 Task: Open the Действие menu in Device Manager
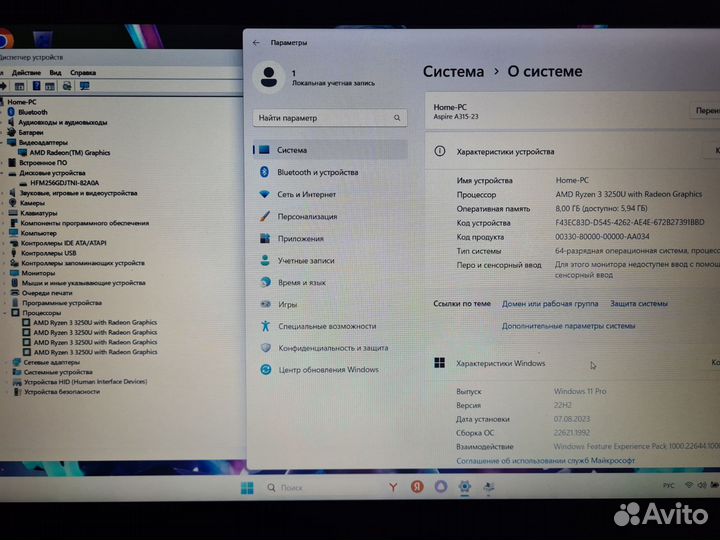pos(26,73)
